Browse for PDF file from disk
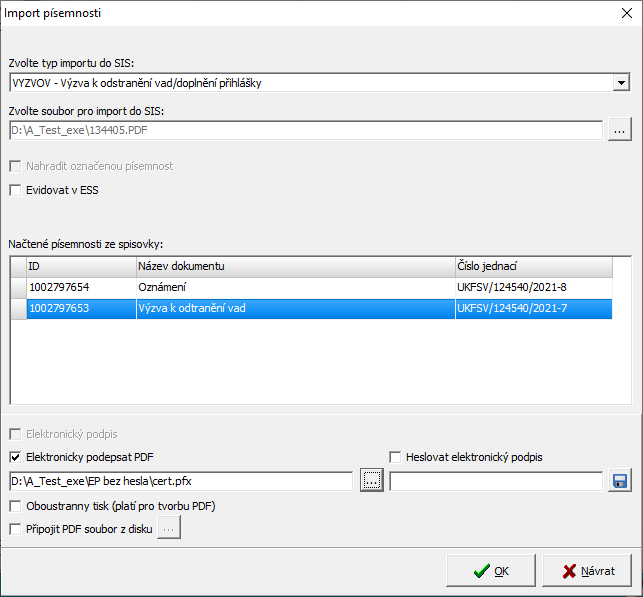 [x=169, y=529]
